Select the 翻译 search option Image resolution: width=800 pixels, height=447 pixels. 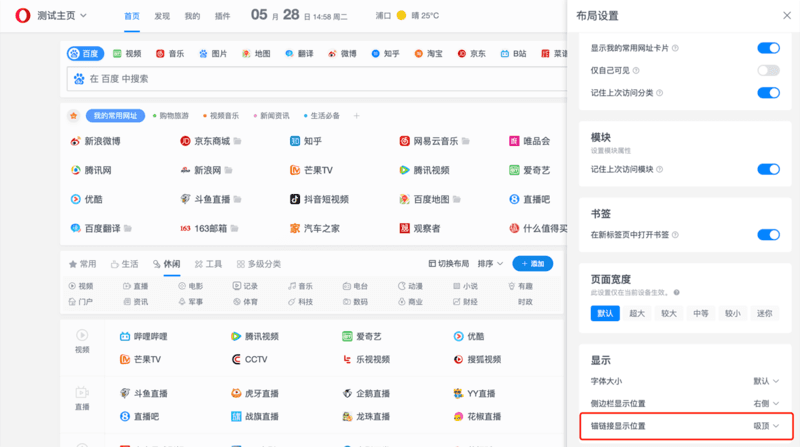click(x=299, y=54)
